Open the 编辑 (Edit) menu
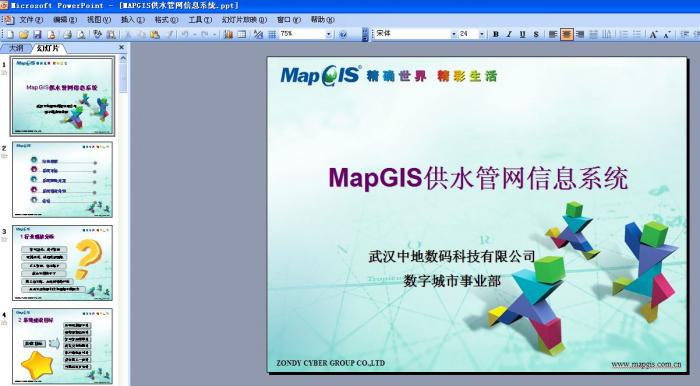The height and width of the screenshot is (386, 700). click(65, 20)
